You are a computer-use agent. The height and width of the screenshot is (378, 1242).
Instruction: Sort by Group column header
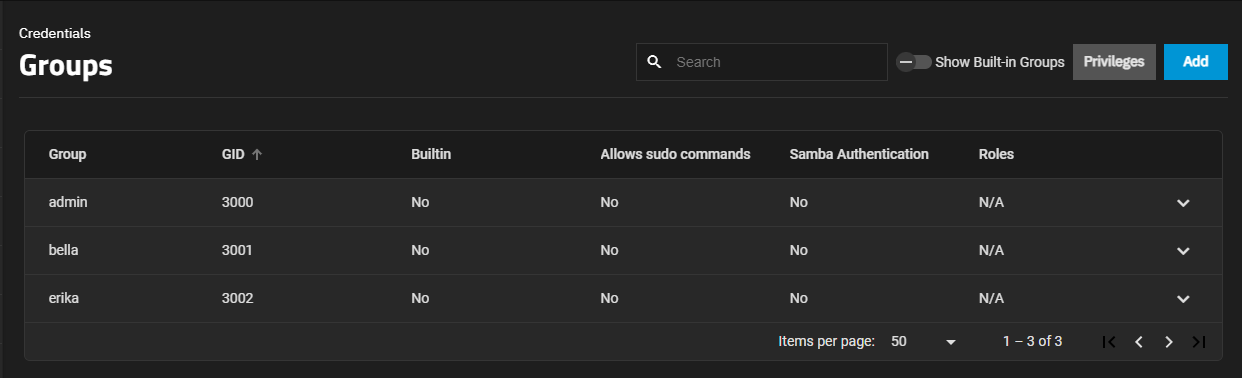click(x=68, y=154)
